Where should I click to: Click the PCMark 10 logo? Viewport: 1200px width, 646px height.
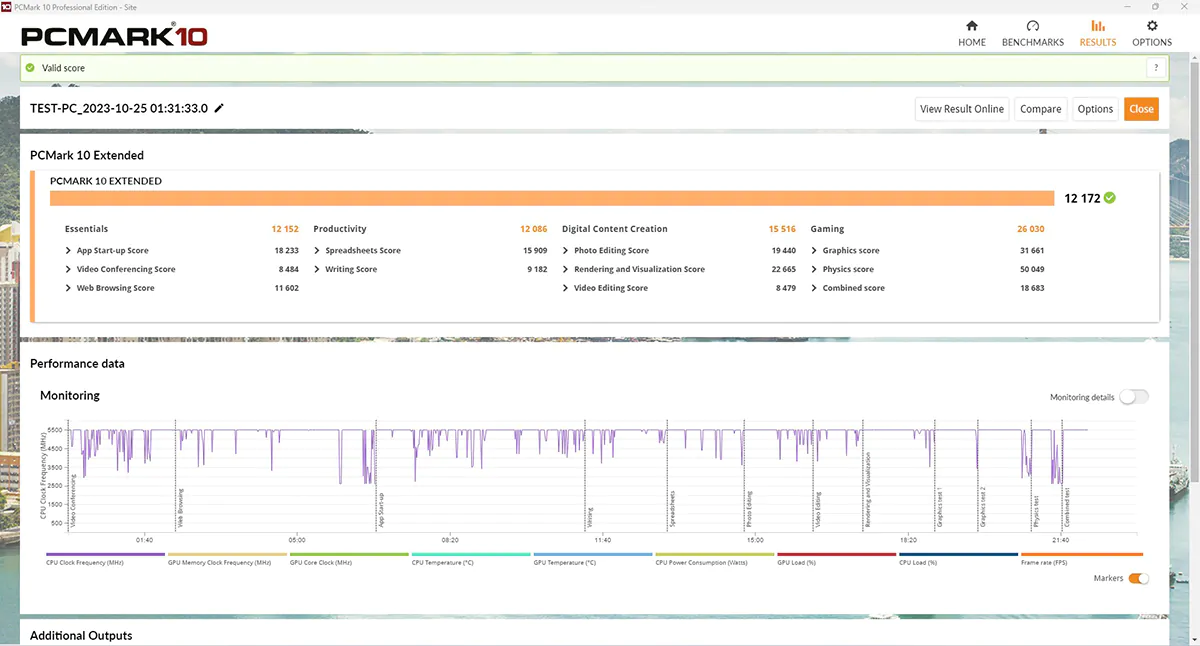pyautogui.click(x=114, y=36)
